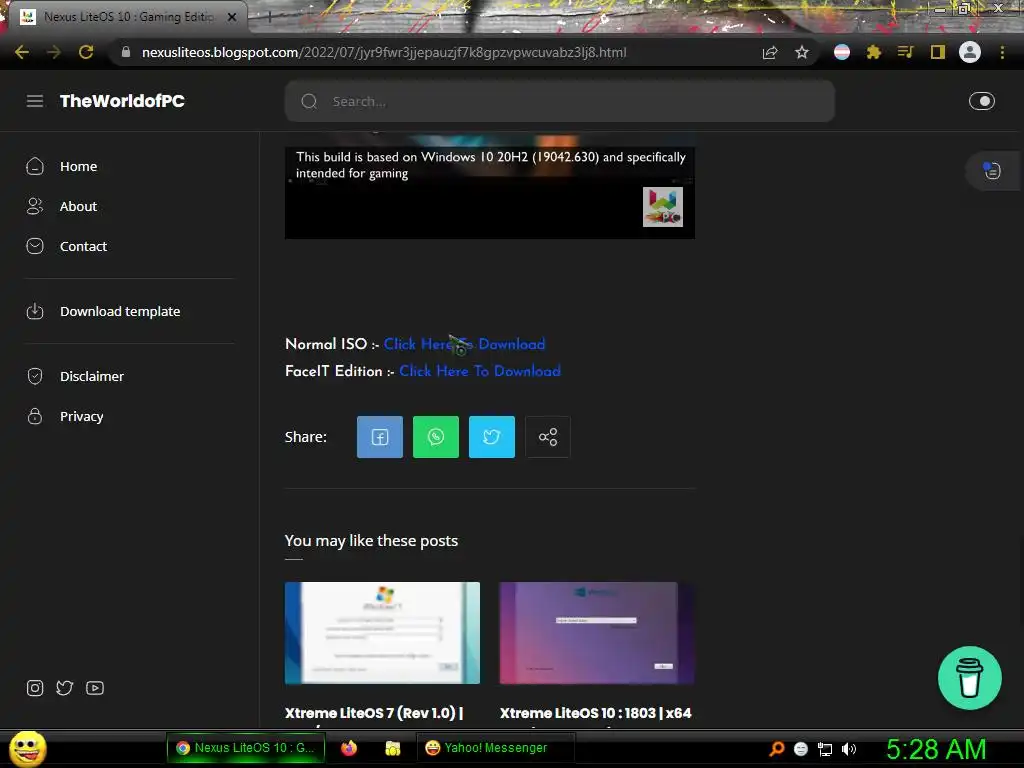Open the more share options button
The width and height of the screenshot is (1024, 768).
tap(548, 437)
